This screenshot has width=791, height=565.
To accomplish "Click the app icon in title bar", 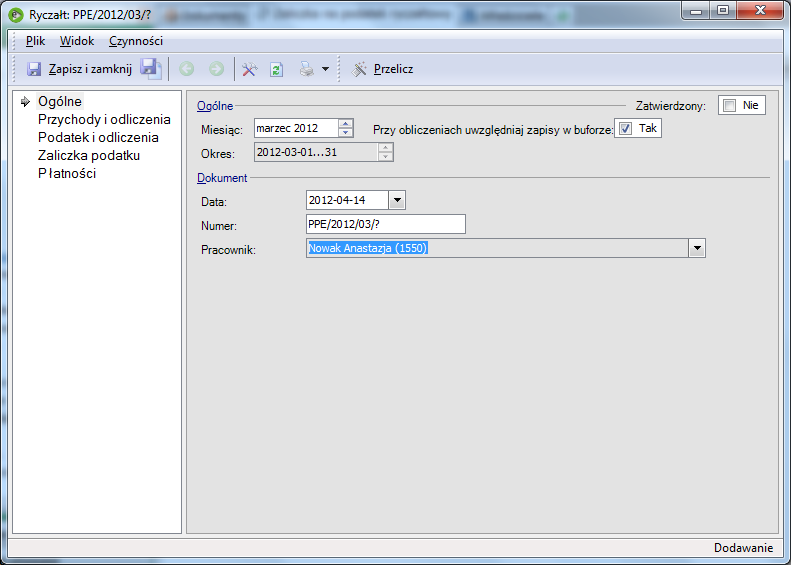I will coord(16,14).
